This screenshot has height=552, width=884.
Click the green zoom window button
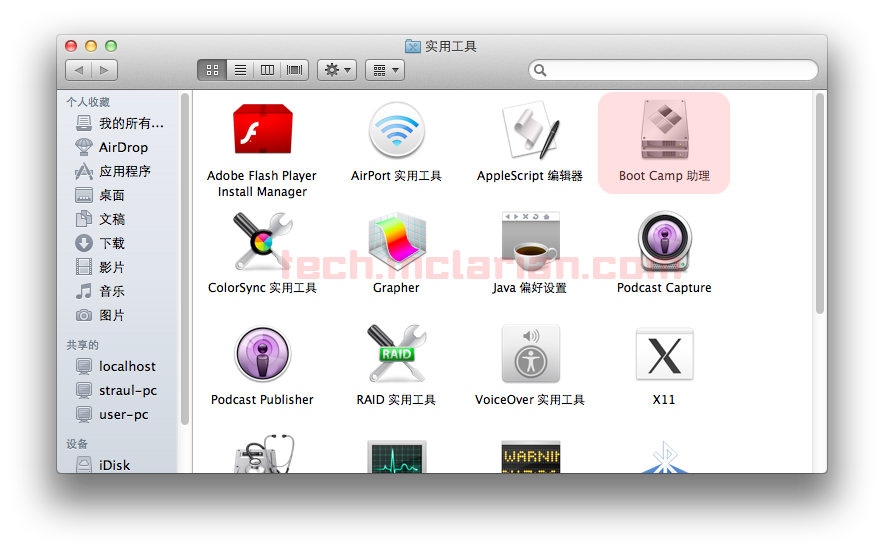click(x=111, y=46)
